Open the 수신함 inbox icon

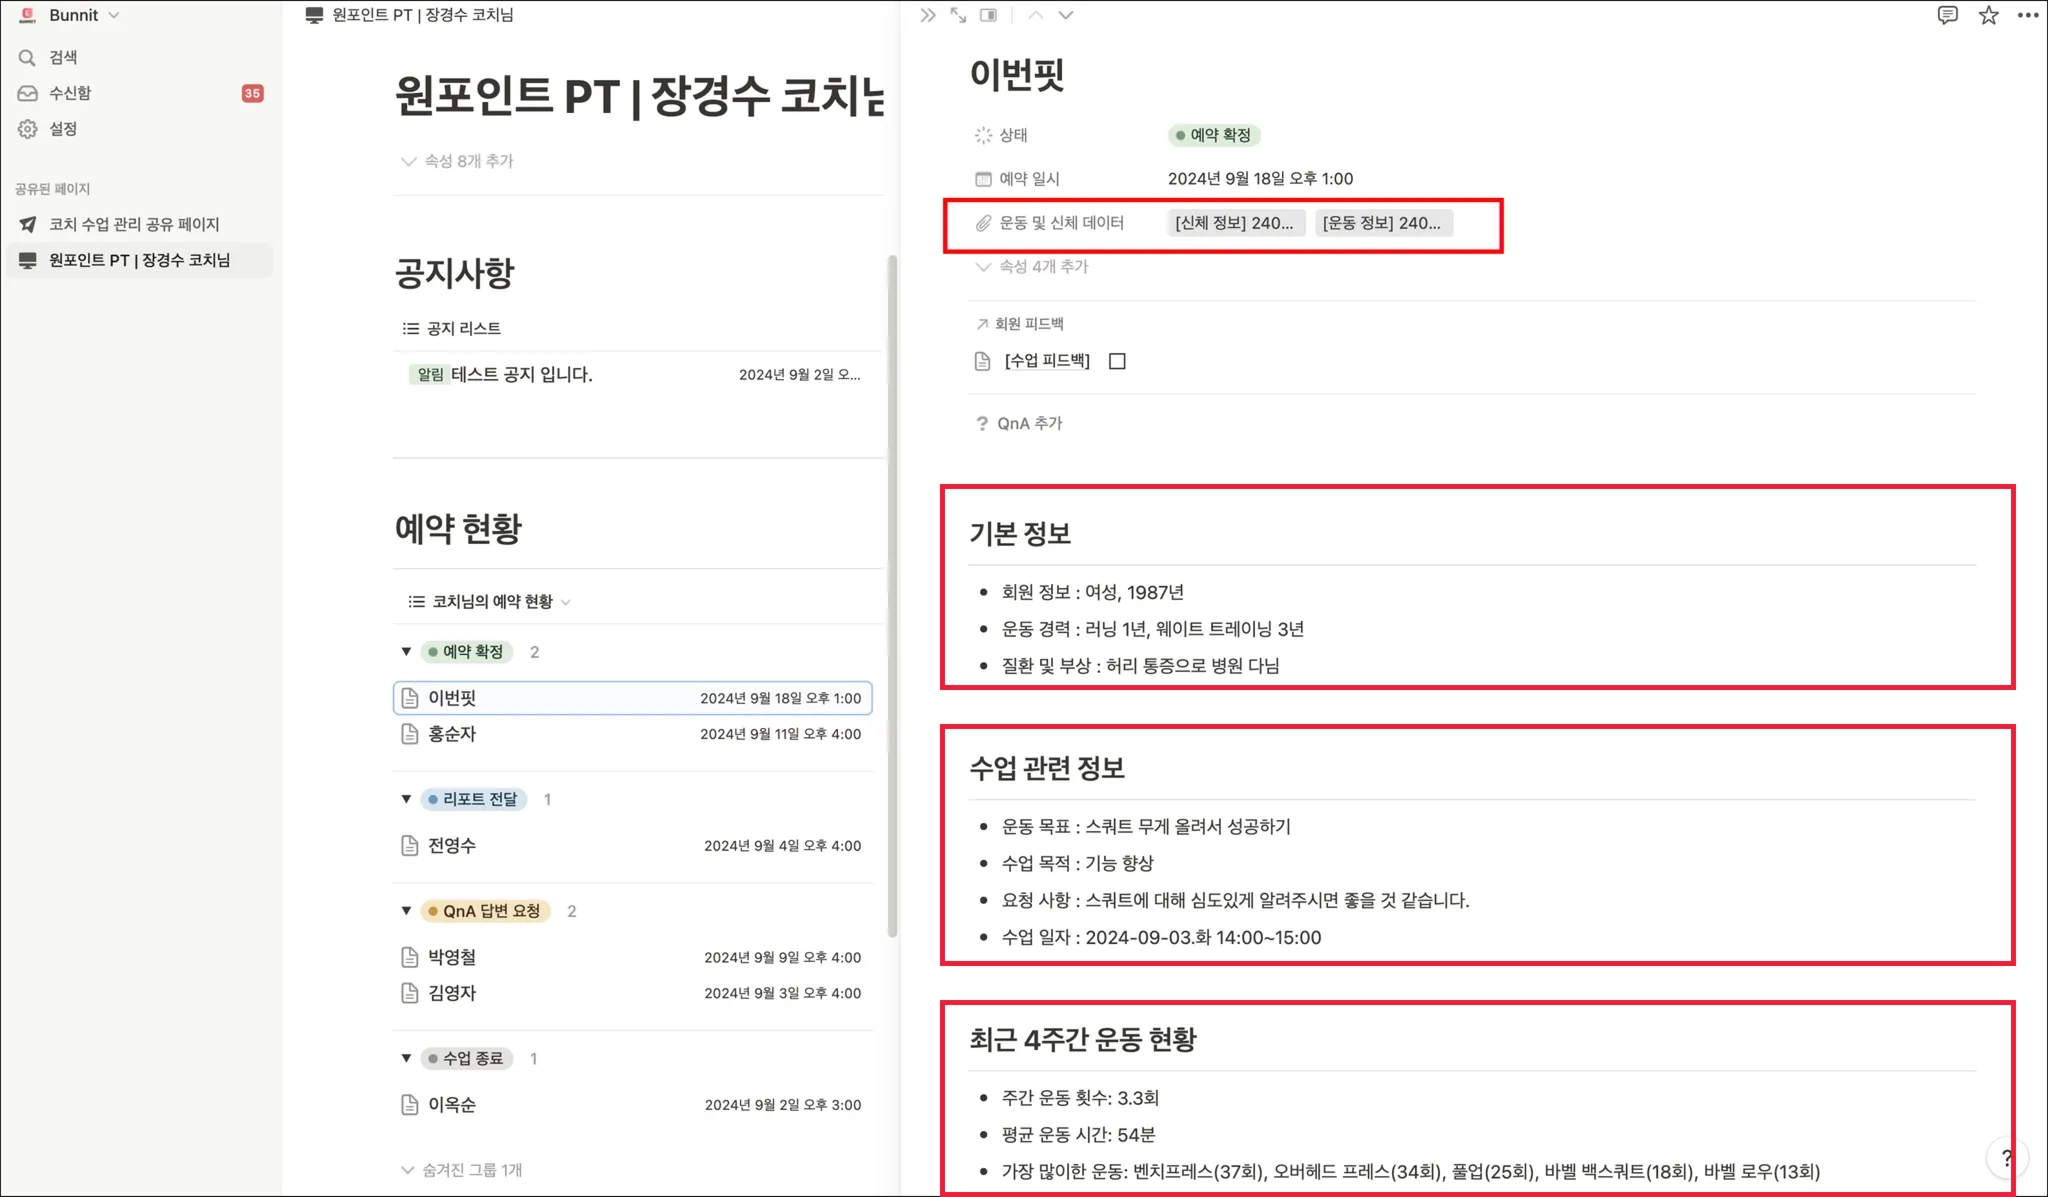click(x=27, y=93)
